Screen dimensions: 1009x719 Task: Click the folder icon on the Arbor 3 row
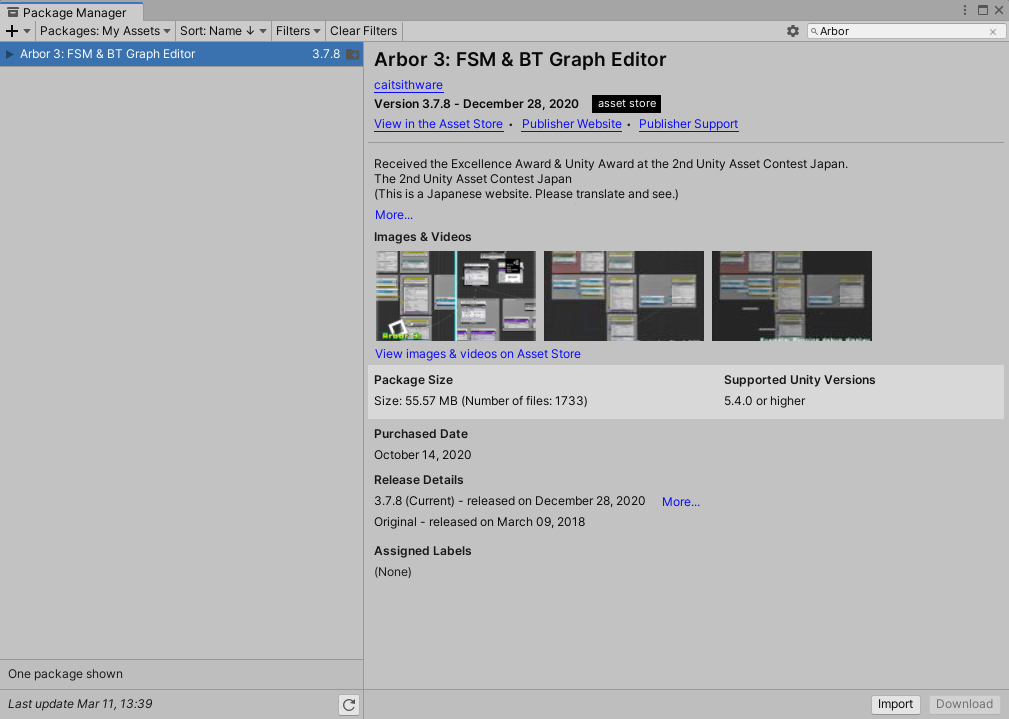(353, 54)
